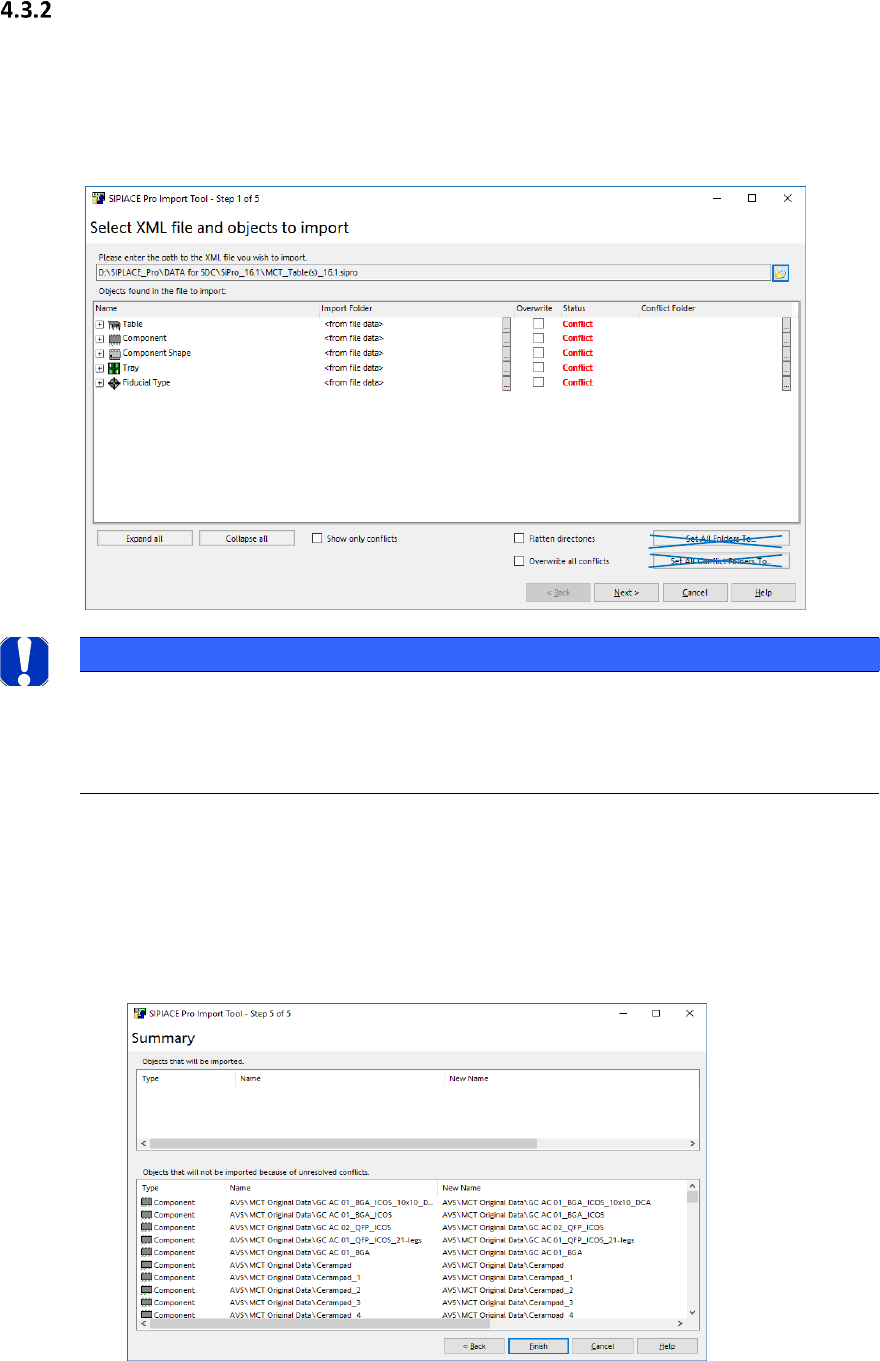Tick the Overwrite checkbox for Component Shape
This screenshot has width=880, height=1361.
[539, 353]
